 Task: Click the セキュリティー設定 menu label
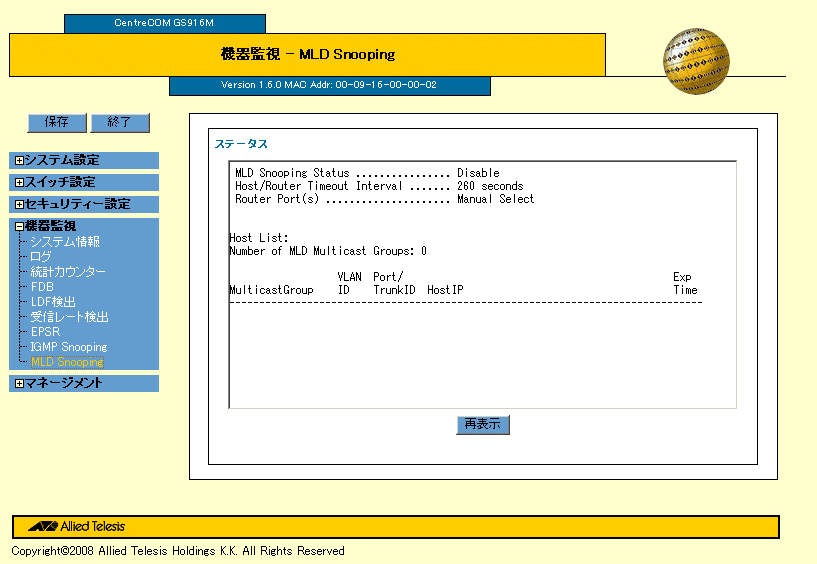coord(77,204)
